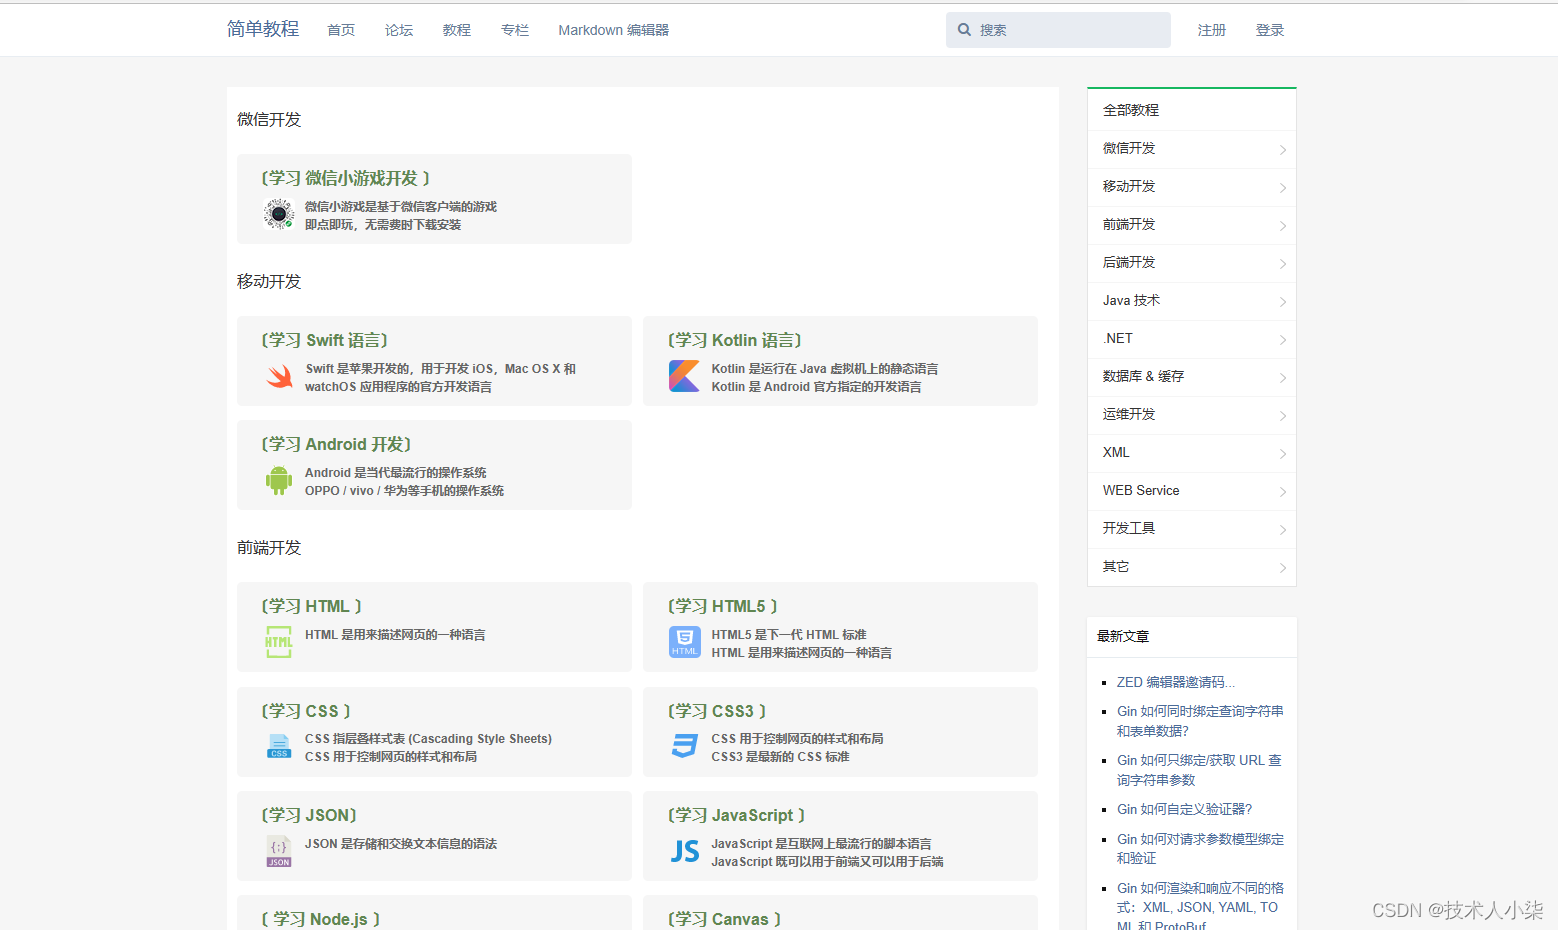Open the 学习 微信小游戏开发 card title
This screenshot has width=1558, height=930.
(346, 178)
